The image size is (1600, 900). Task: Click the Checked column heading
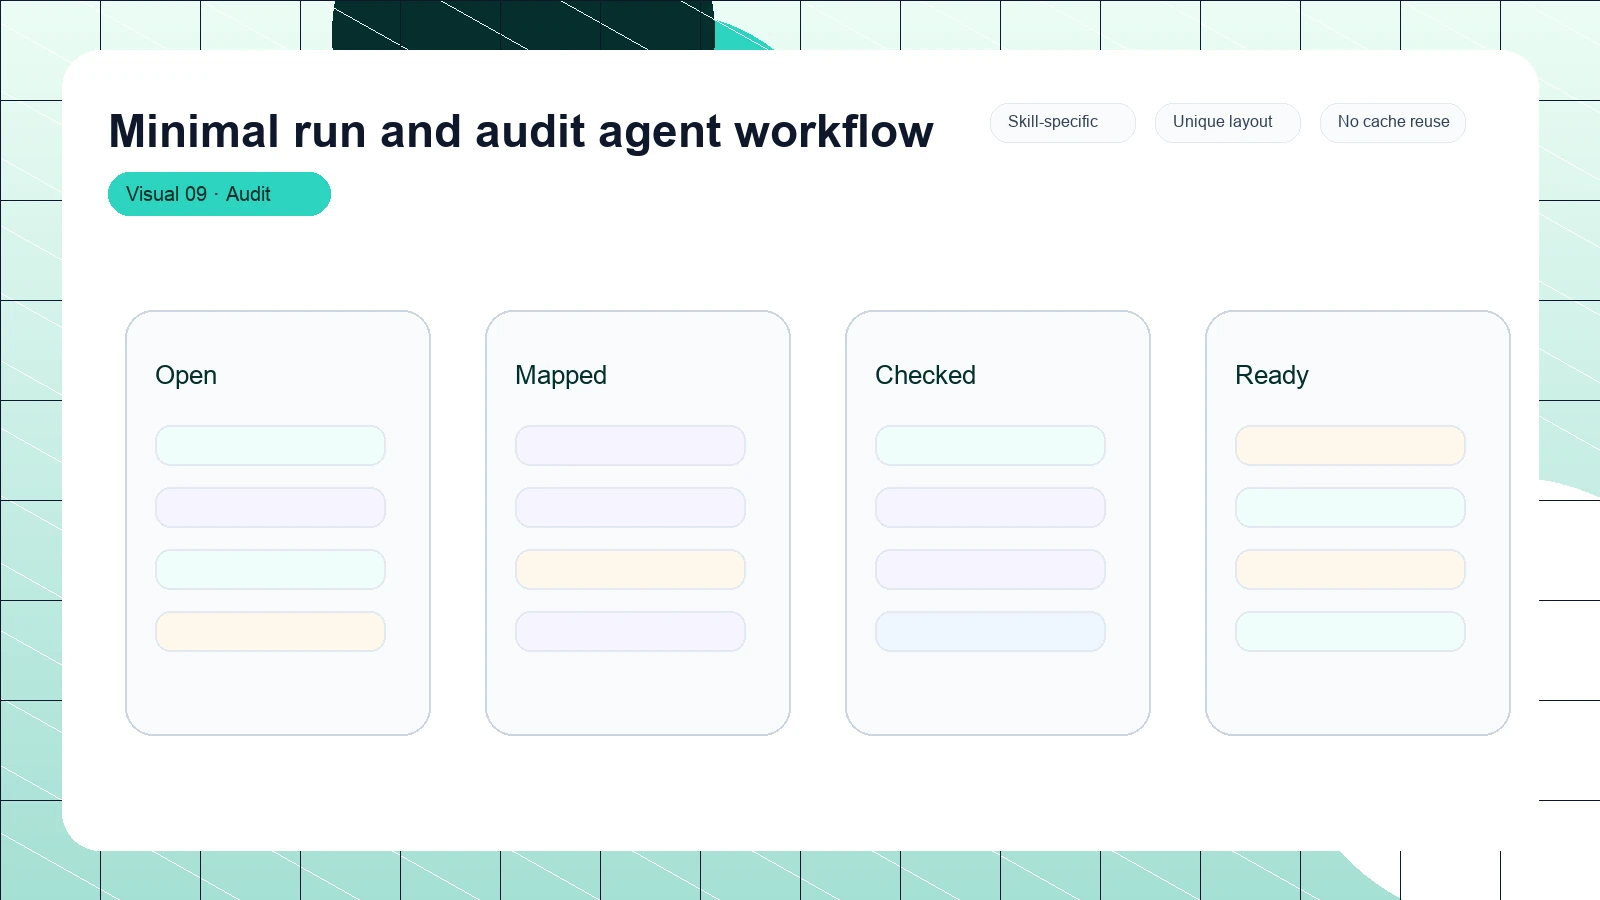pos(925,375)
